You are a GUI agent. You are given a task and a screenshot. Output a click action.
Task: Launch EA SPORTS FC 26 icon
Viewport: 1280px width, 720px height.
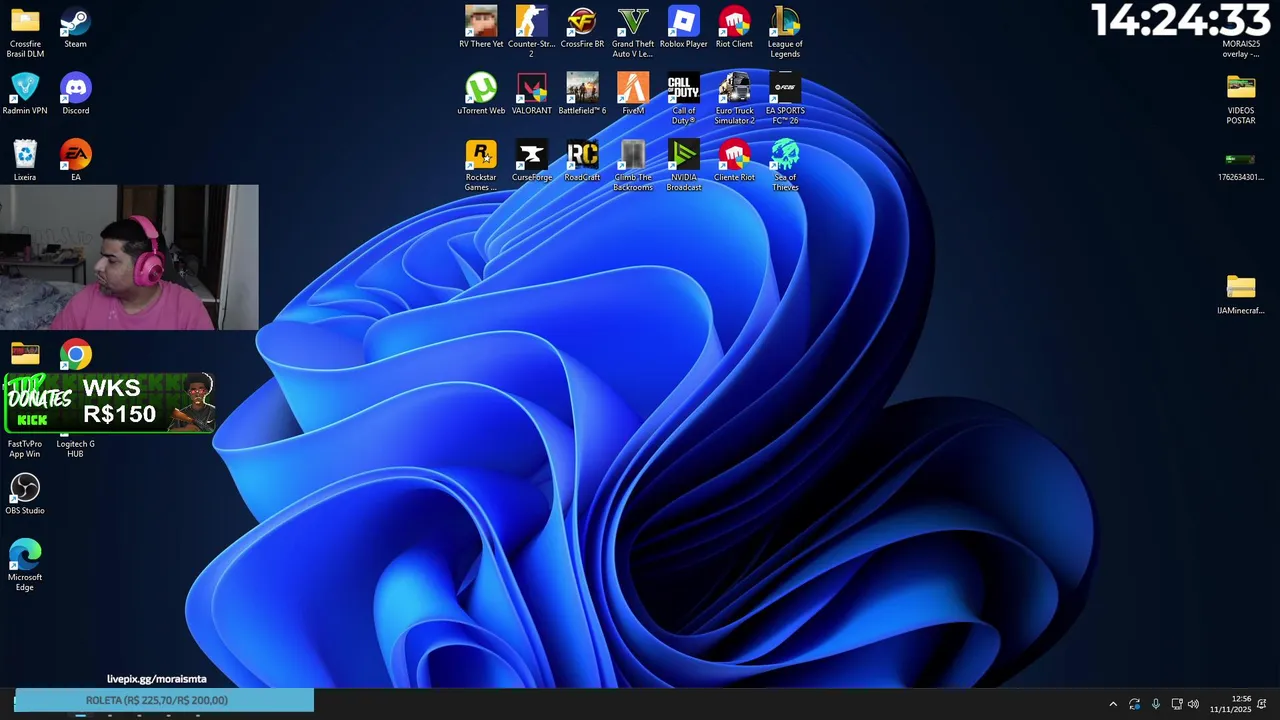(785, 99)
